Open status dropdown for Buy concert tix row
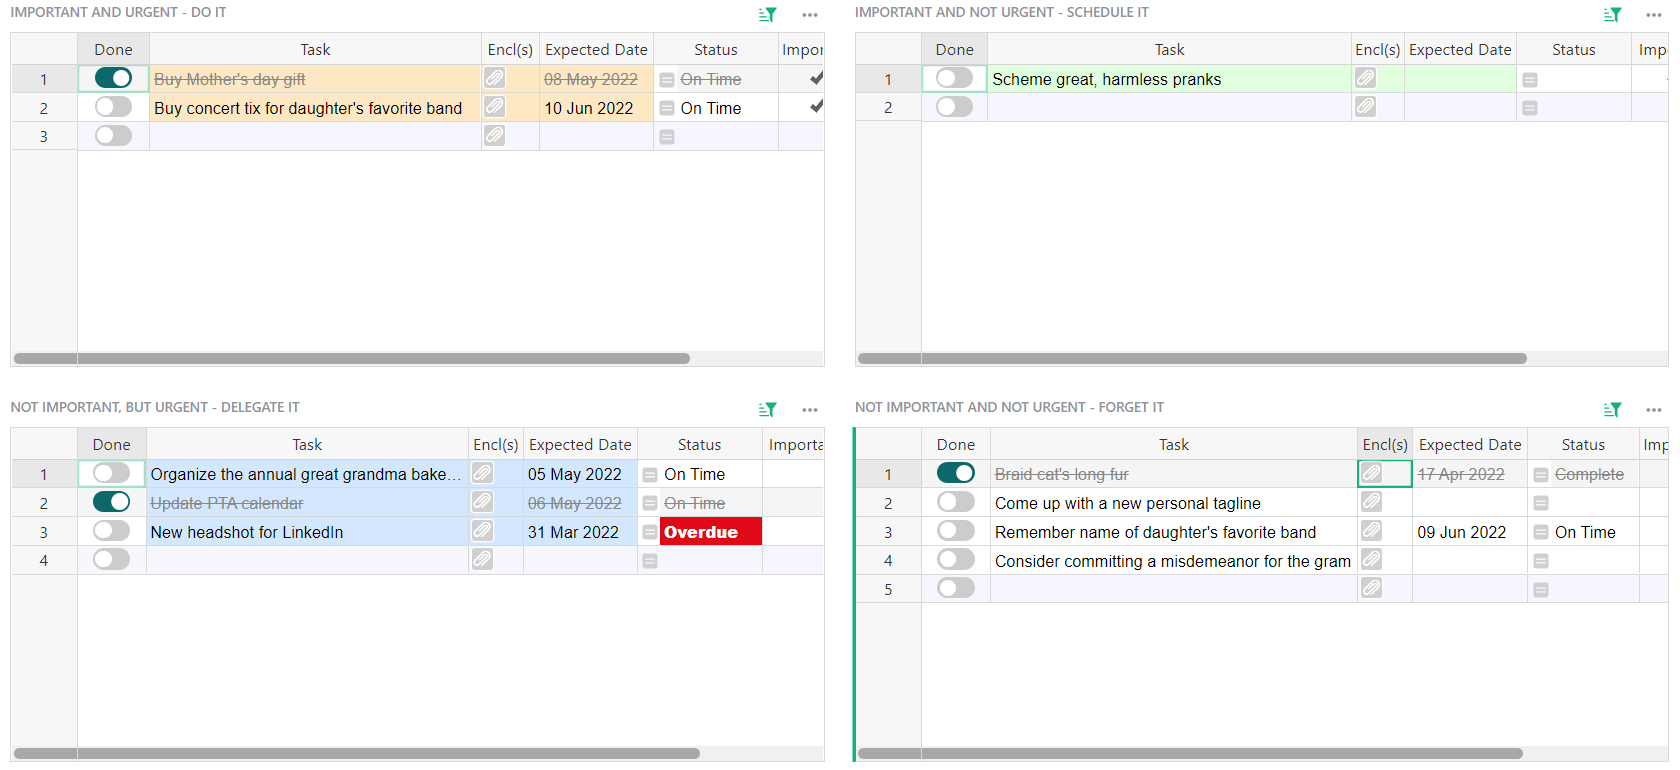Viewport: 1680px width, 770px height. pyautogui.click(x=667, y=108)
